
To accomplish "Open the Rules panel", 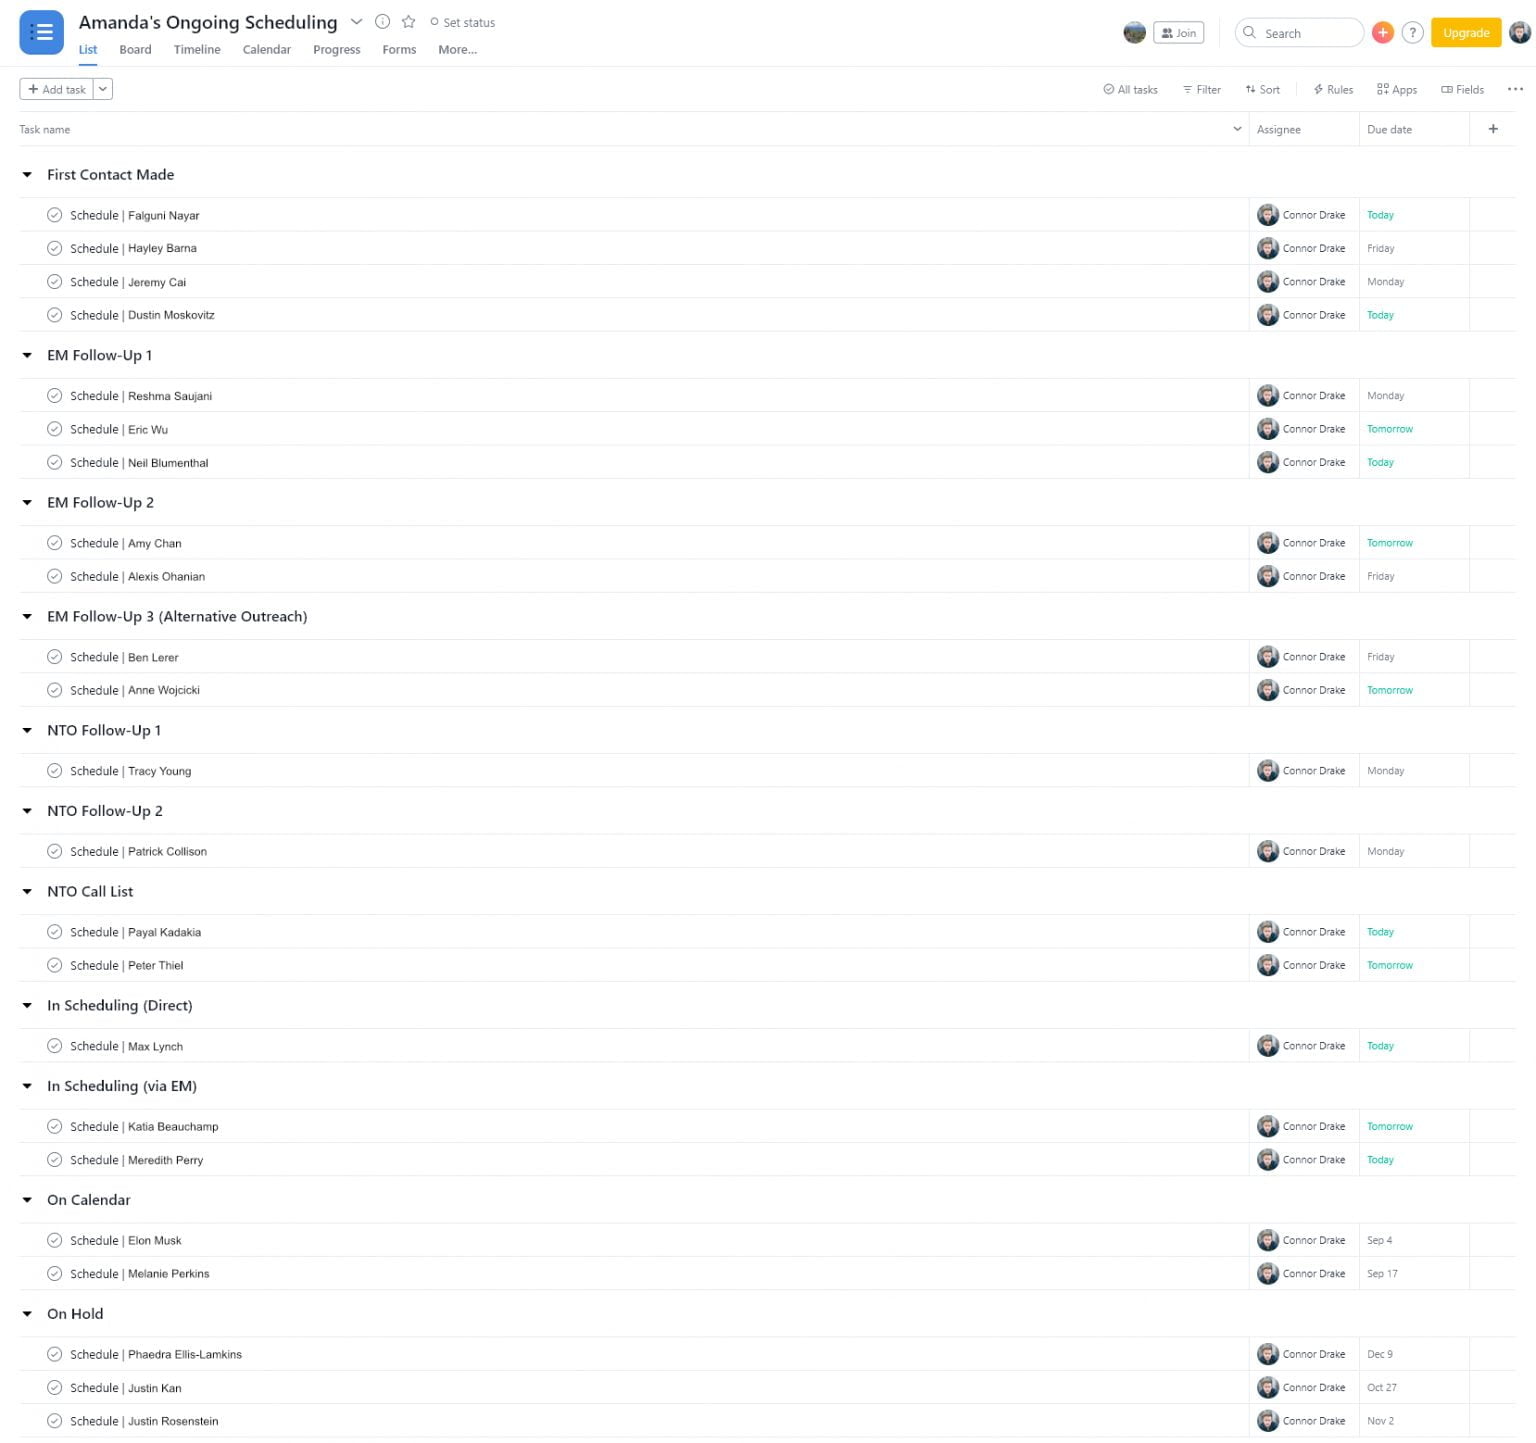I will coord(1332,89).
